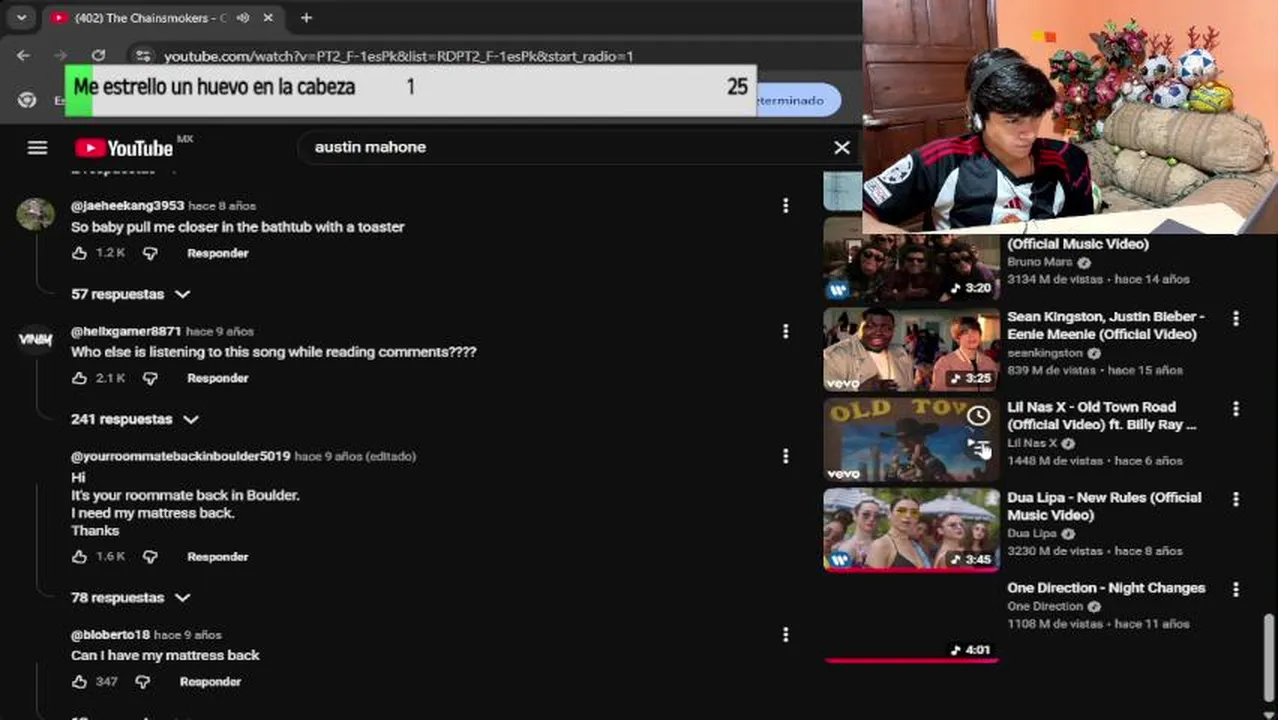Open the @helixgamer8871 username link

pyautogui.click(x=126, y=331)
